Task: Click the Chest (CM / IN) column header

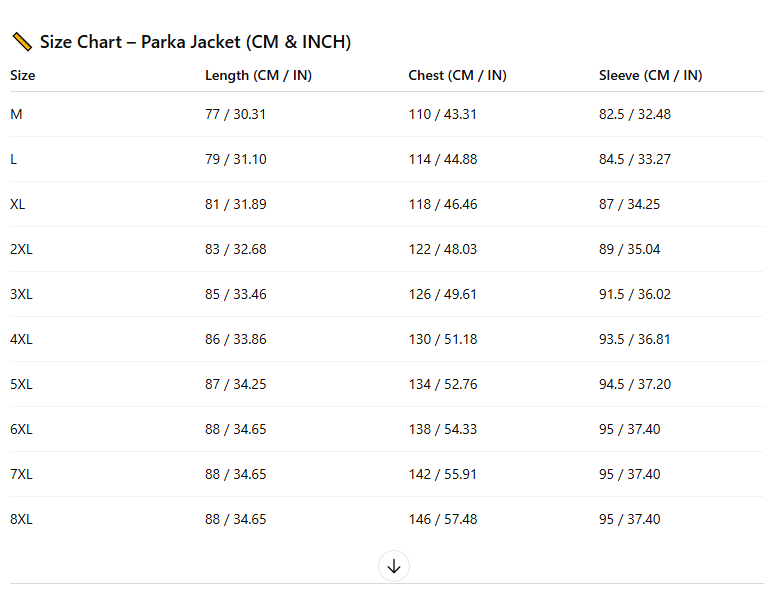Action: click(x=457, y=75)
